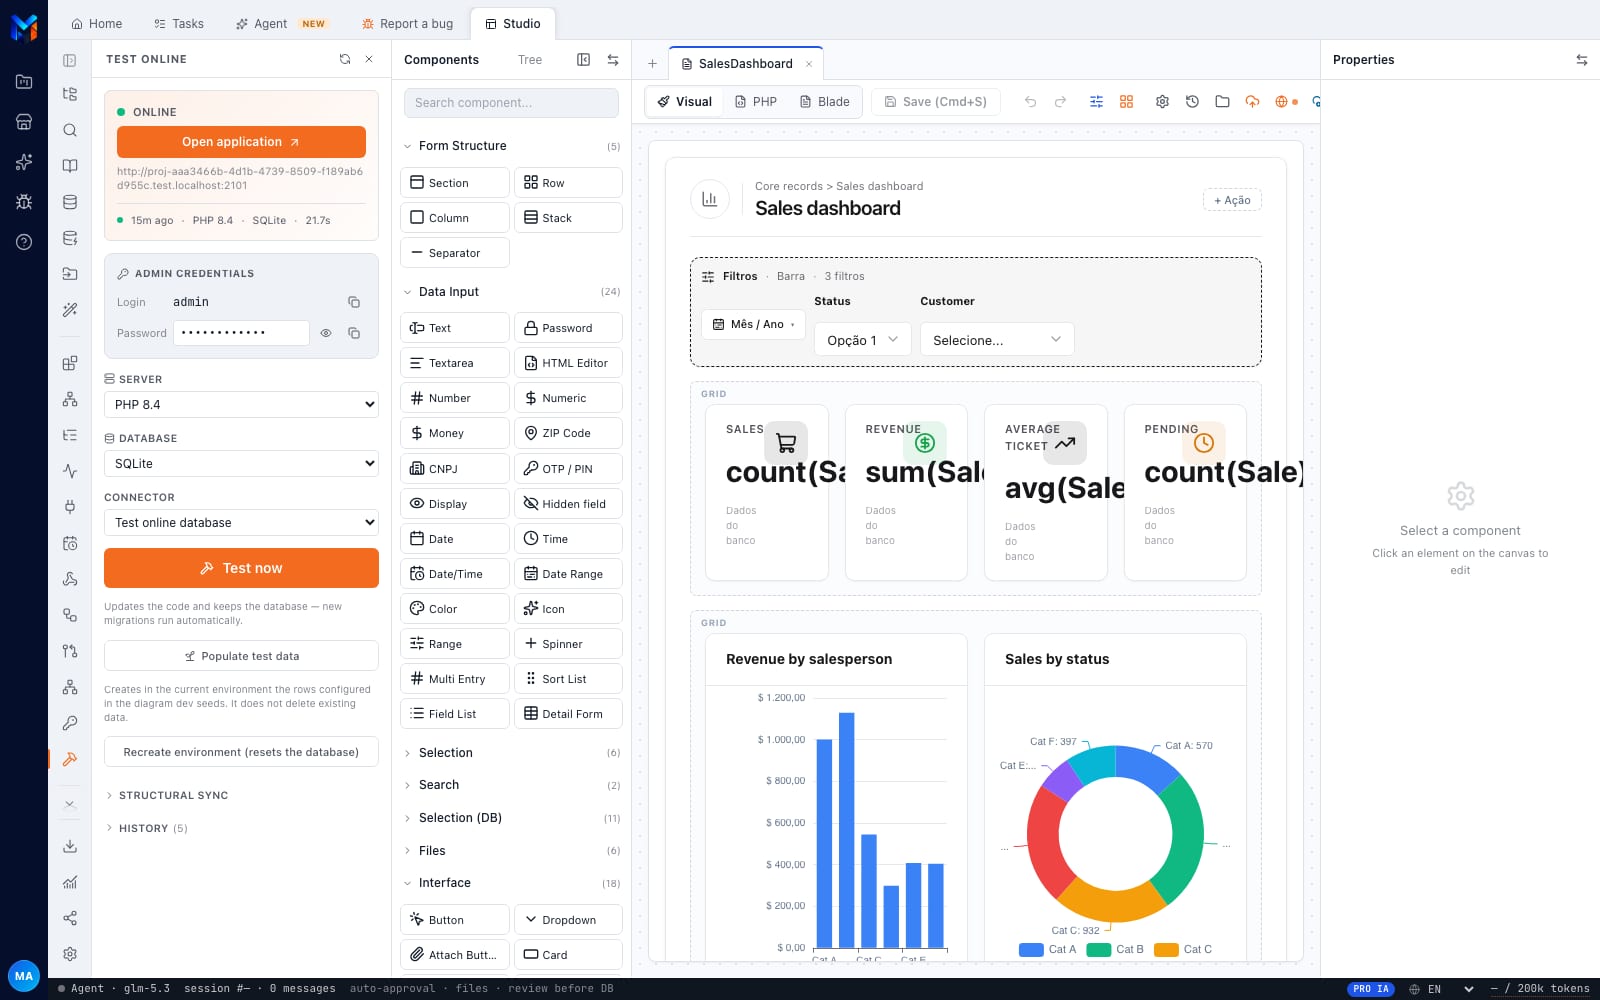Image resolution: width=1600 pixels, height=1000 pixels.
Task: Click the Save (Cmd+S) button
Action: pos(936,102)
